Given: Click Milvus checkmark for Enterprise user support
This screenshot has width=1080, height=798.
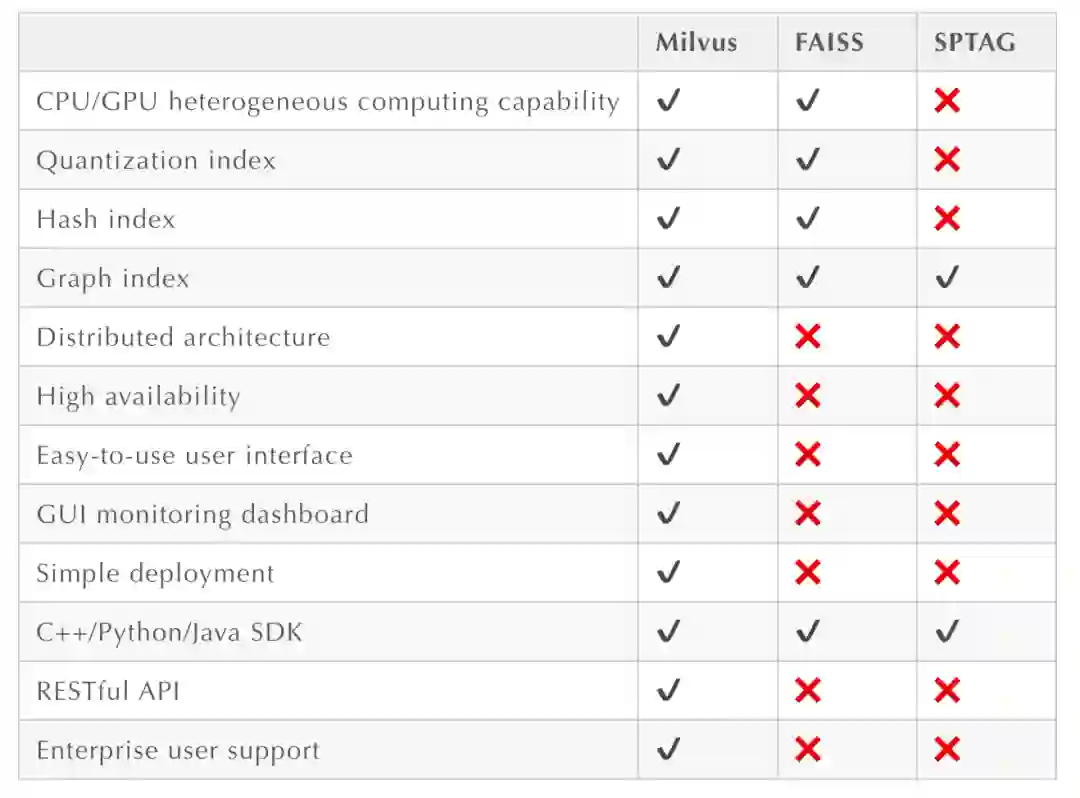Looking at the screenshot, I should [669, 750].
